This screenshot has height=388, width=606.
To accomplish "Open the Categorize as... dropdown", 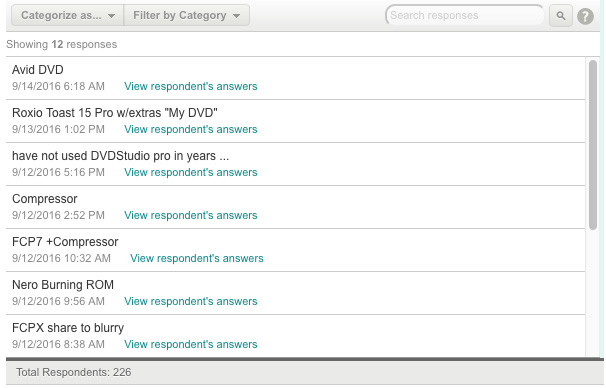I will click(68, 15).
